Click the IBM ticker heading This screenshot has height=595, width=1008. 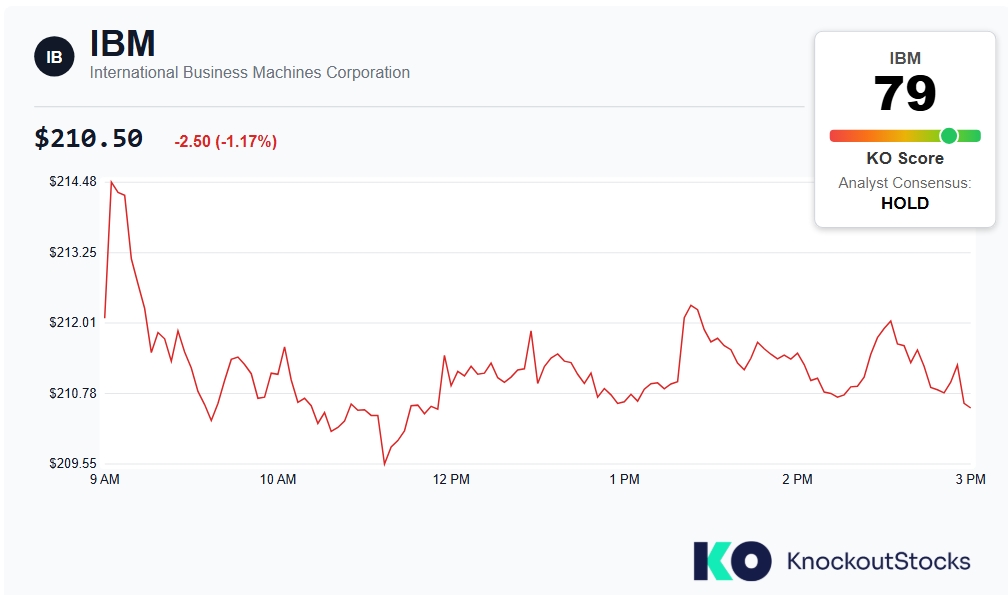pos(122,43)
